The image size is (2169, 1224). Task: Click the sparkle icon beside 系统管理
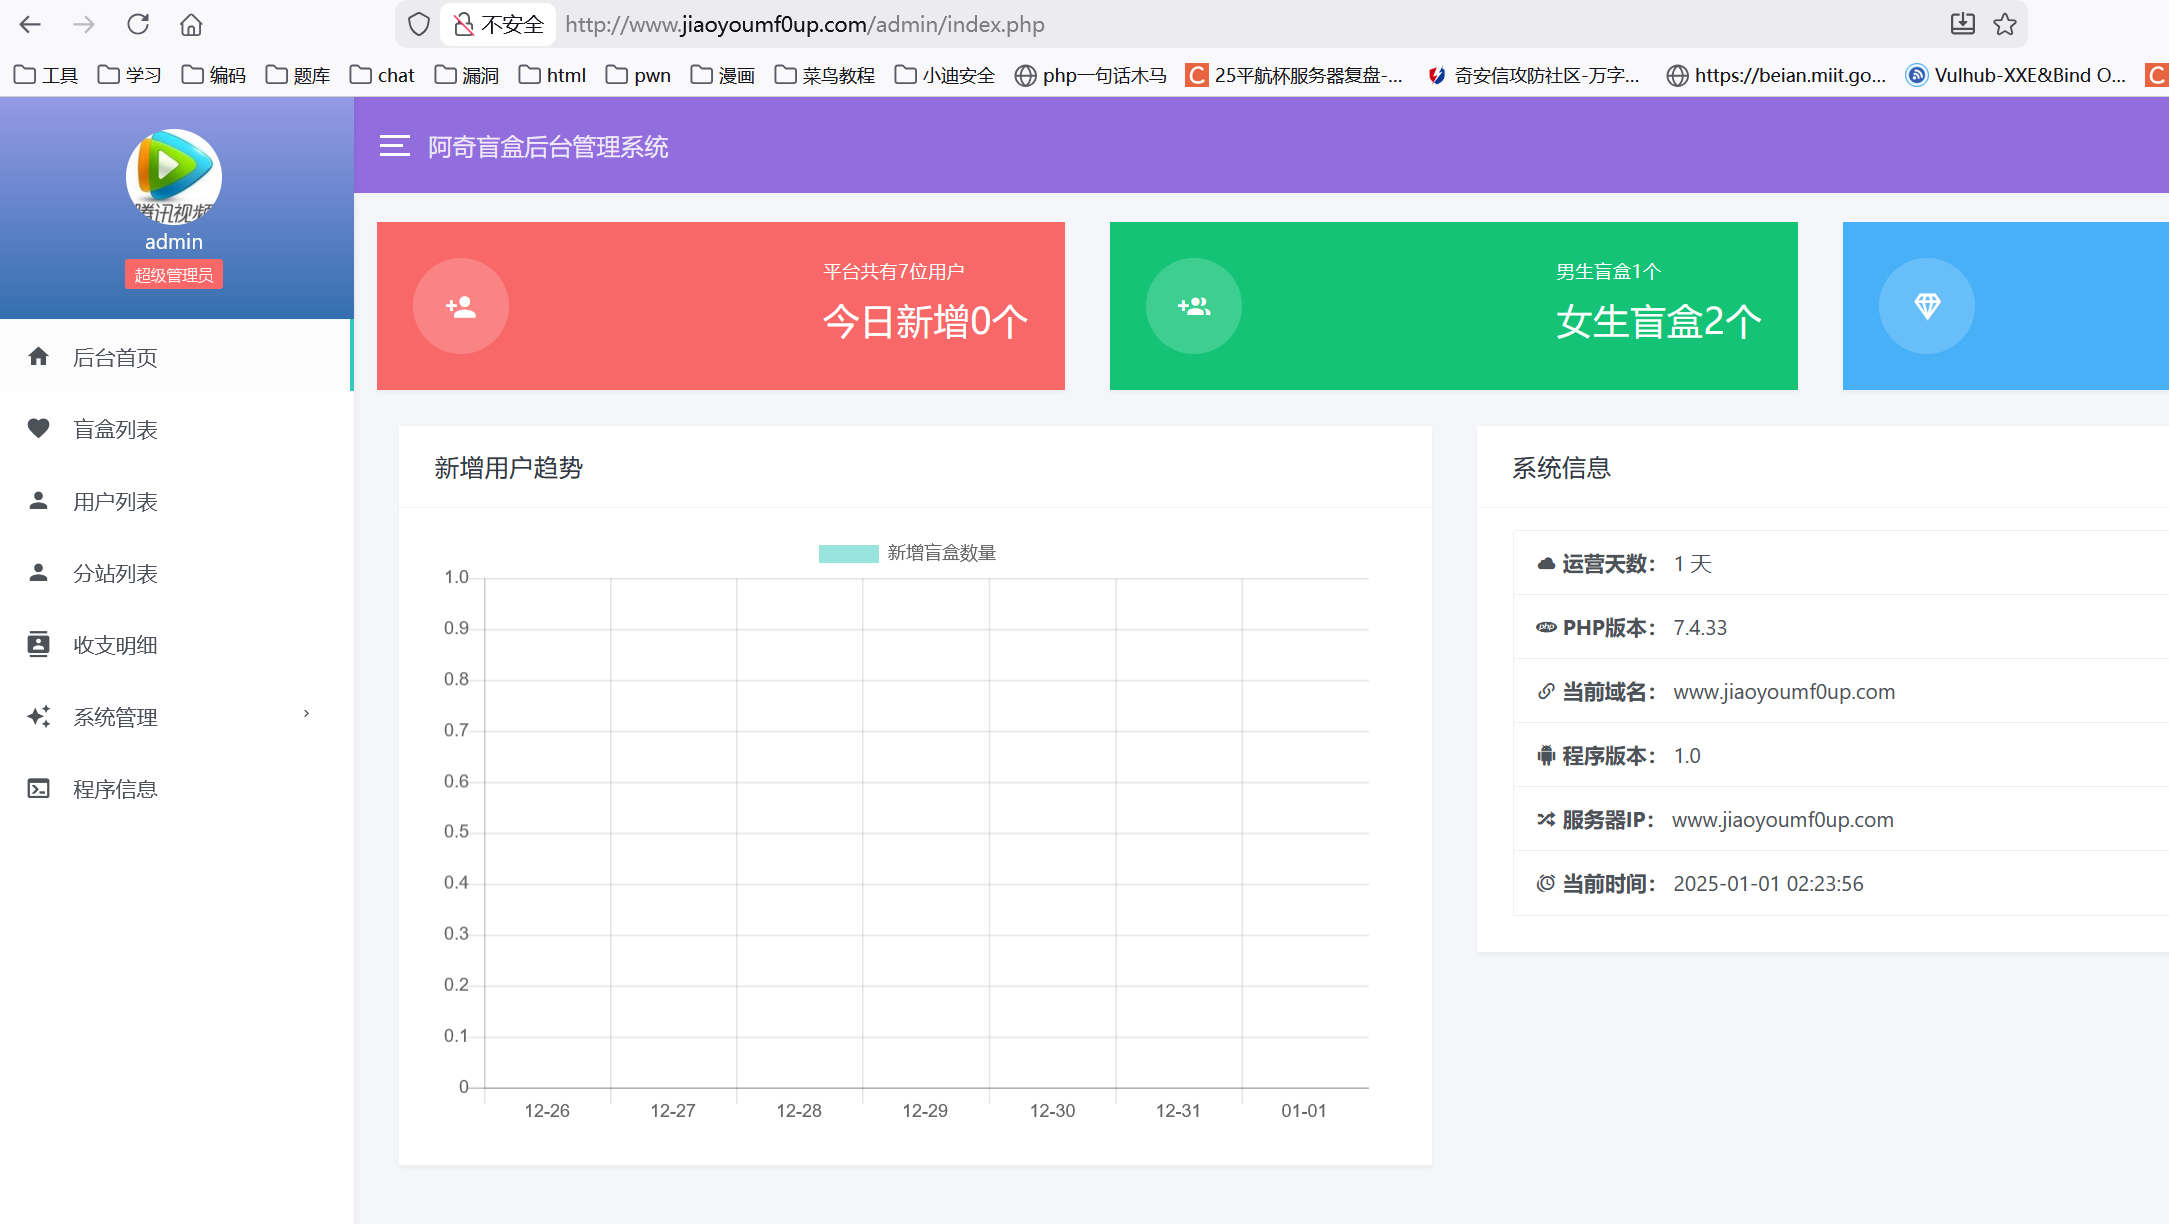[39, 716]
